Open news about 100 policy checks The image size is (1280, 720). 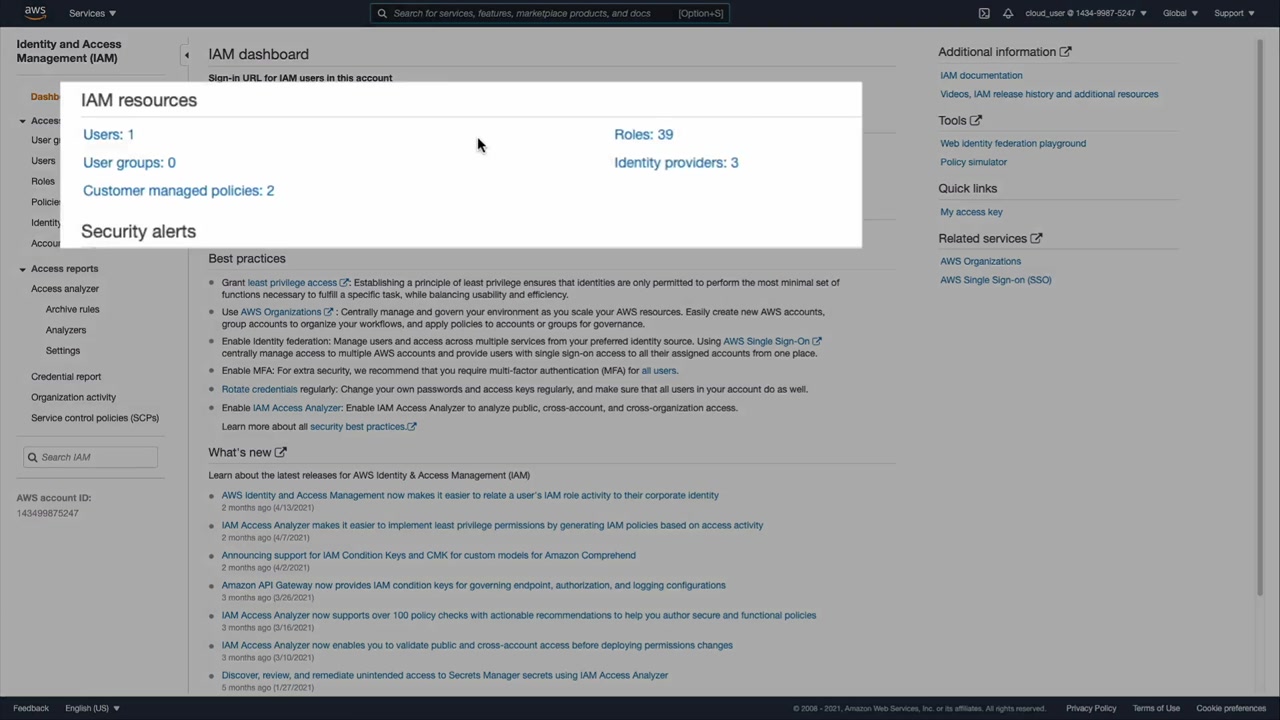(519, 615)
